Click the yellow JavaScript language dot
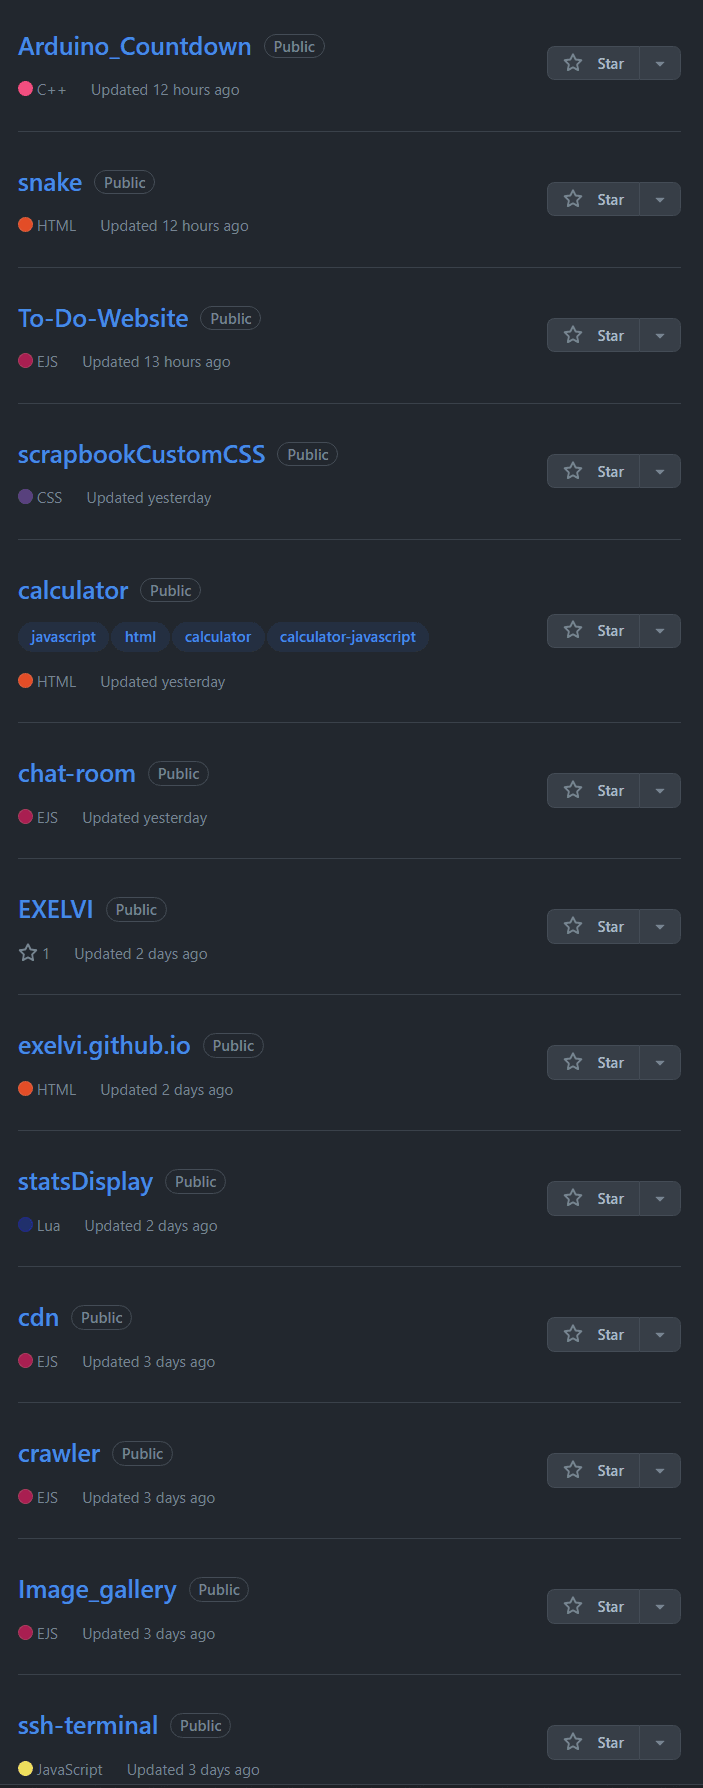703x1788 pixels. click(x=26, y=1769)
